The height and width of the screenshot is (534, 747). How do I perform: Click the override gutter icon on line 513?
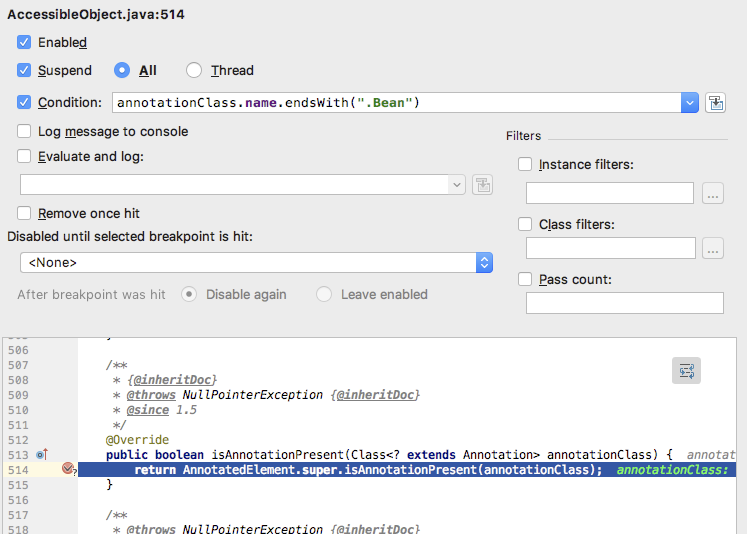(x=42, y=454)
